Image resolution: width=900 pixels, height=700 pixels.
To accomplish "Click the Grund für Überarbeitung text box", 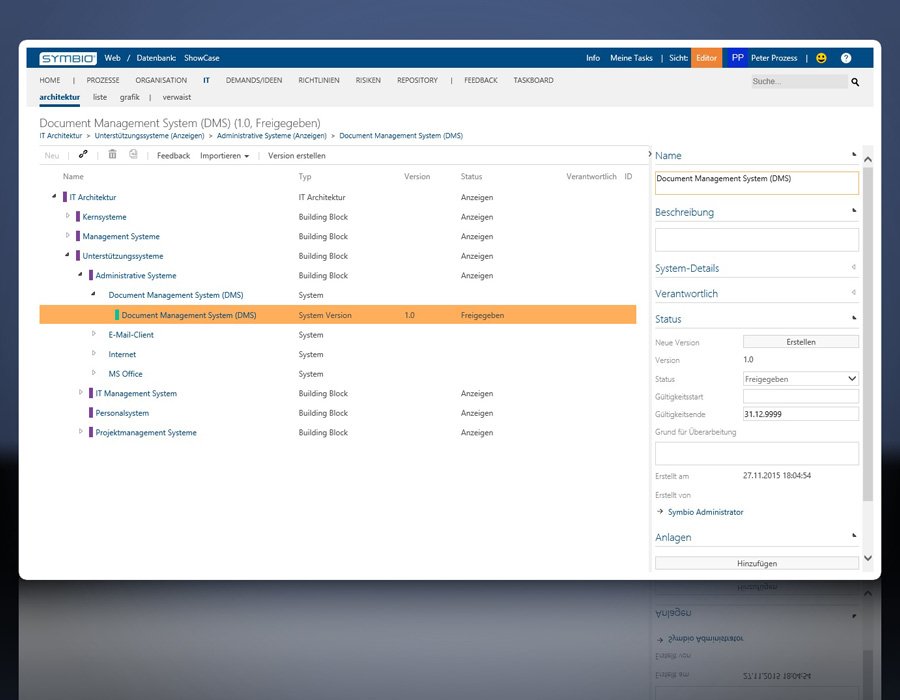I will [x=757, y=453].
